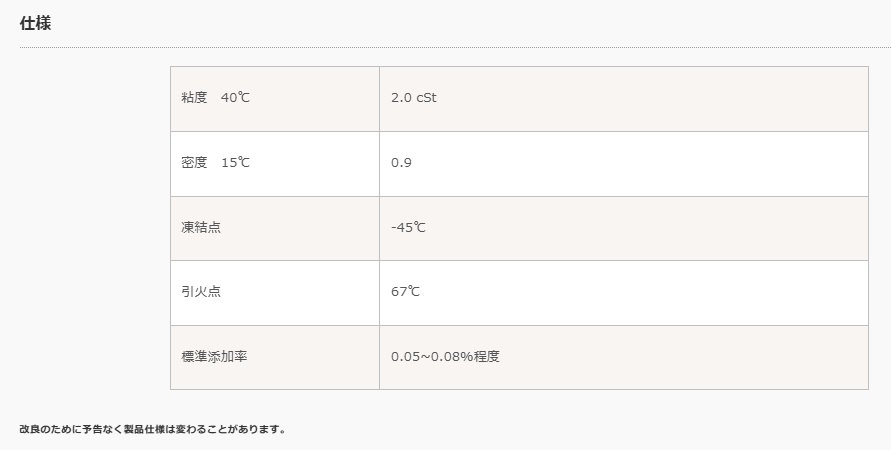Click the word 密度 in the table
891x450 pixels.
[194, 162]
